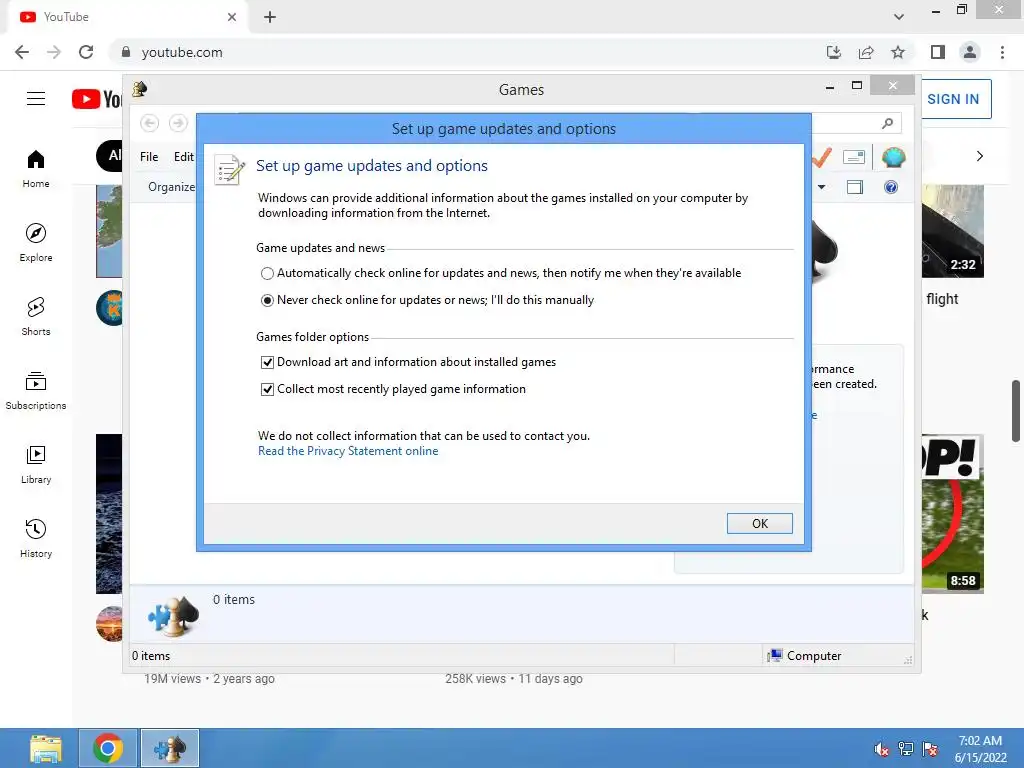Screen dimensions: 1024x768
Task: Open Subscriptions in YouTube sidebar
Action: click(x=36, y=391)
